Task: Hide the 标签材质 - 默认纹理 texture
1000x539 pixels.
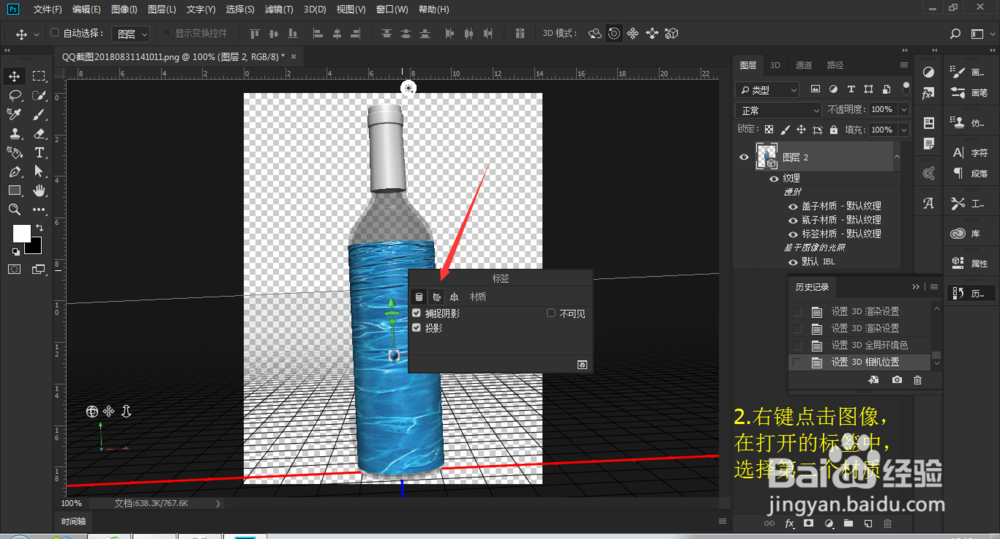Action: tap(793, 234)
